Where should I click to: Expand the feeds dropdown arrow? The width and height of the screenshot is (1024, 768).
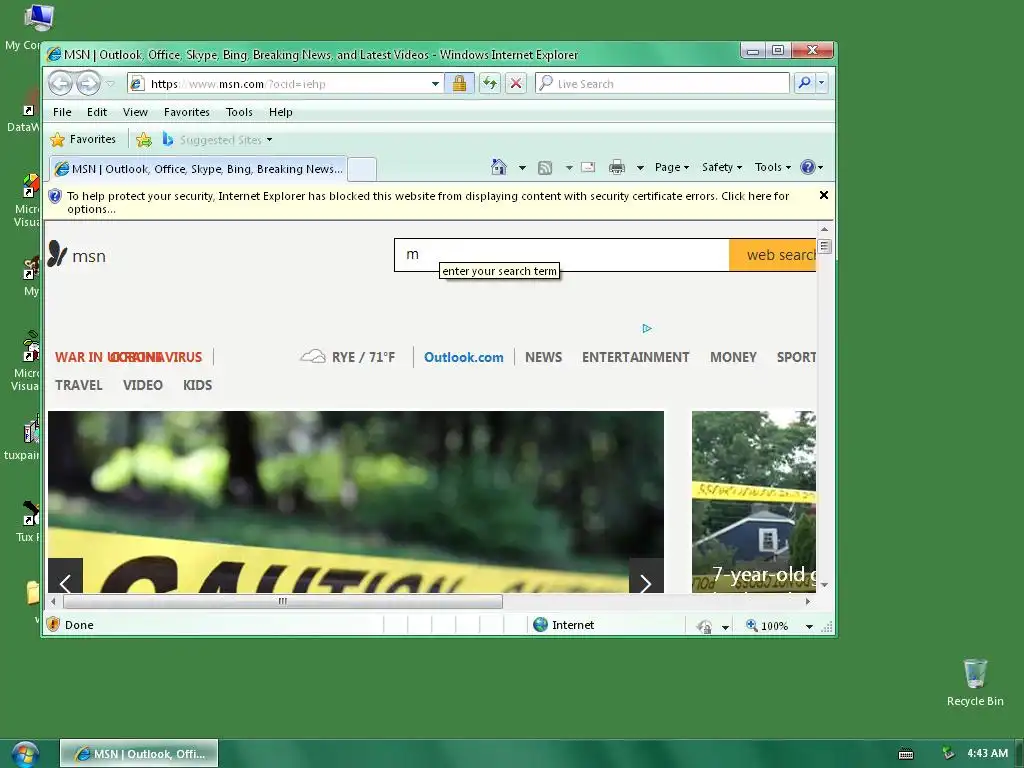pyautogui.click(x=569, y=168)
